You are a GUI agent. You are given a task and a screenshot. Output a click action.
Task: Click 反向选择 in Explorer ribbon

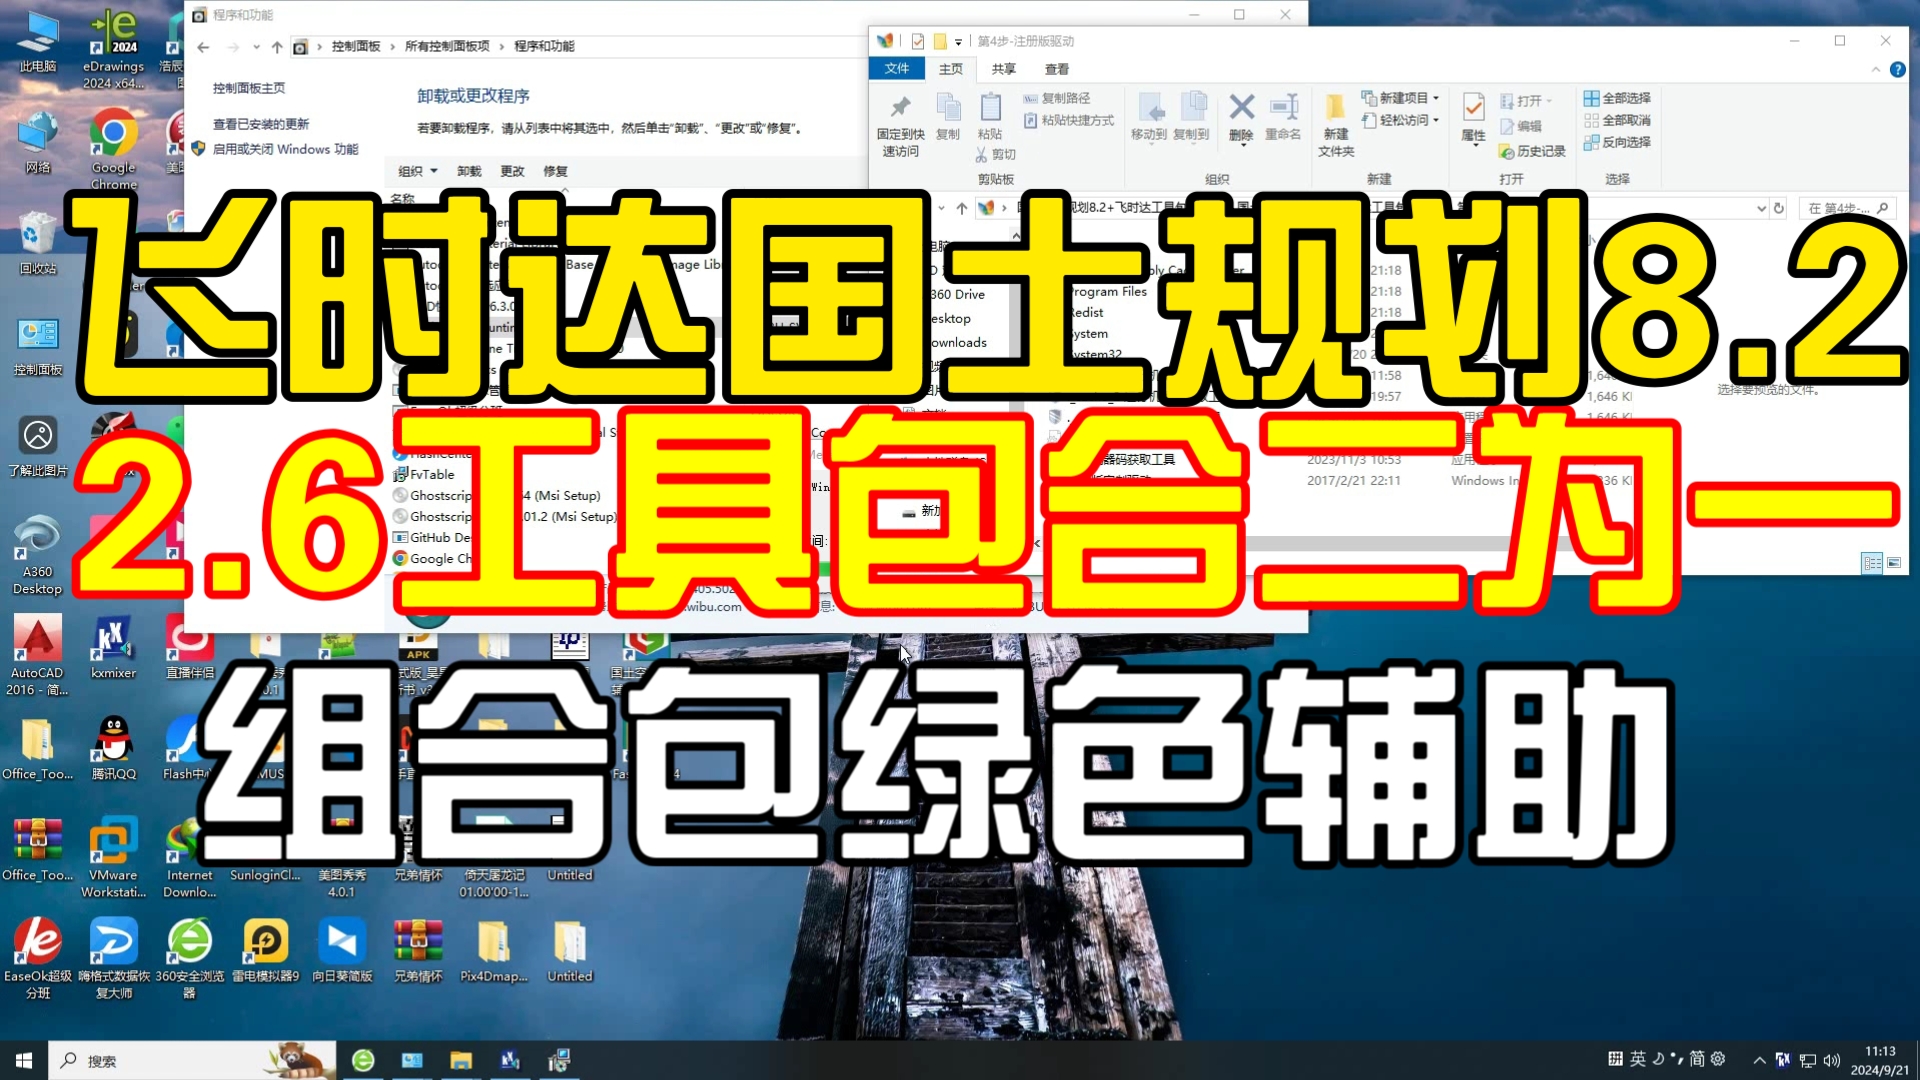tap(1617, 142)
